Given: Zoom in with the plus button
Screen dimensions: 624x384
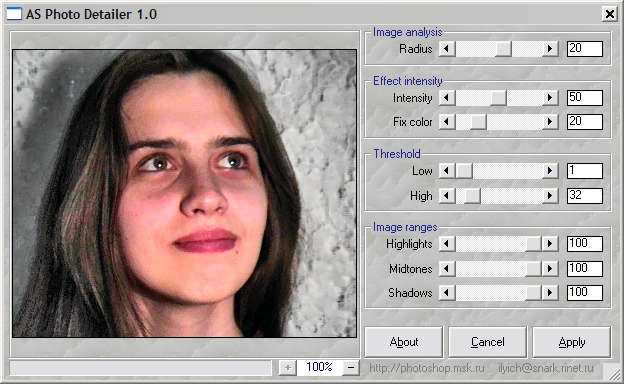Looking at the screenshot, I should coord(287,368).
